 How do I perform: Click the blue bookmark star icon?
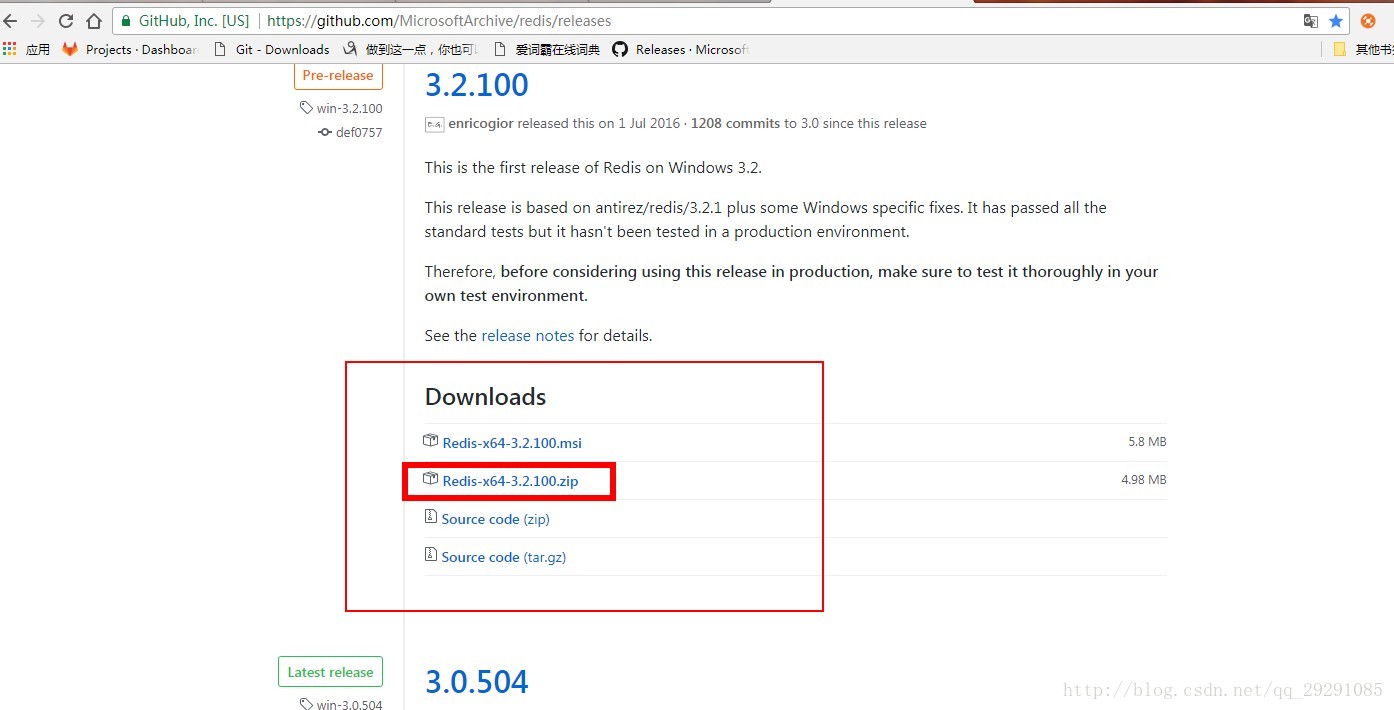(1336, 20)
